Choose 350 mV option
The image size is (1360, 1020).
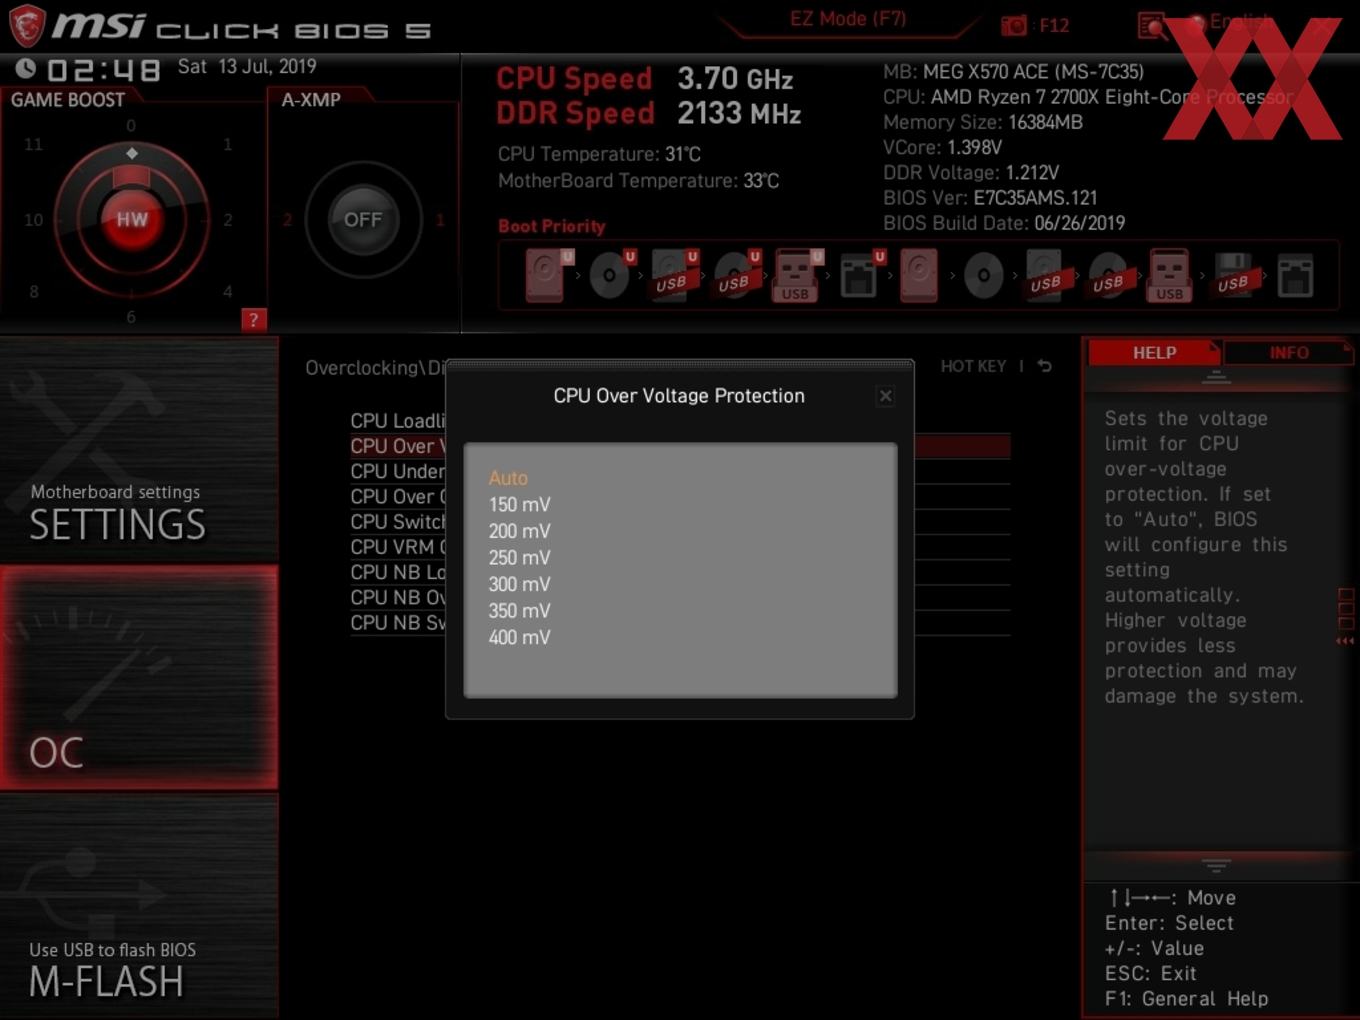[x=519, y=611]
